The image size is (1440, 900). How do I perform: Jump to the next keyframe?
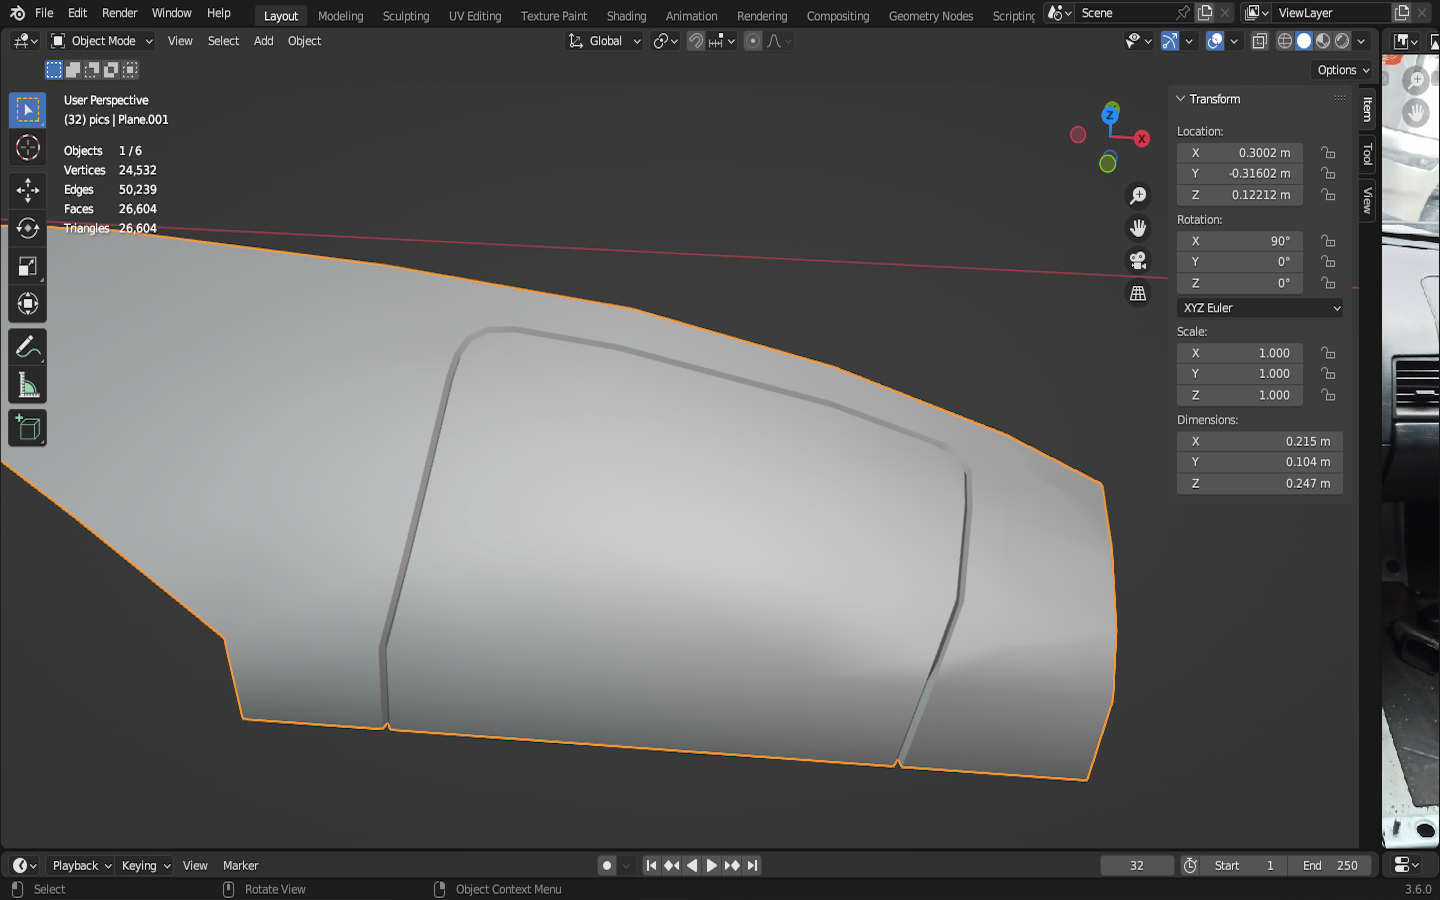(732, 866)
